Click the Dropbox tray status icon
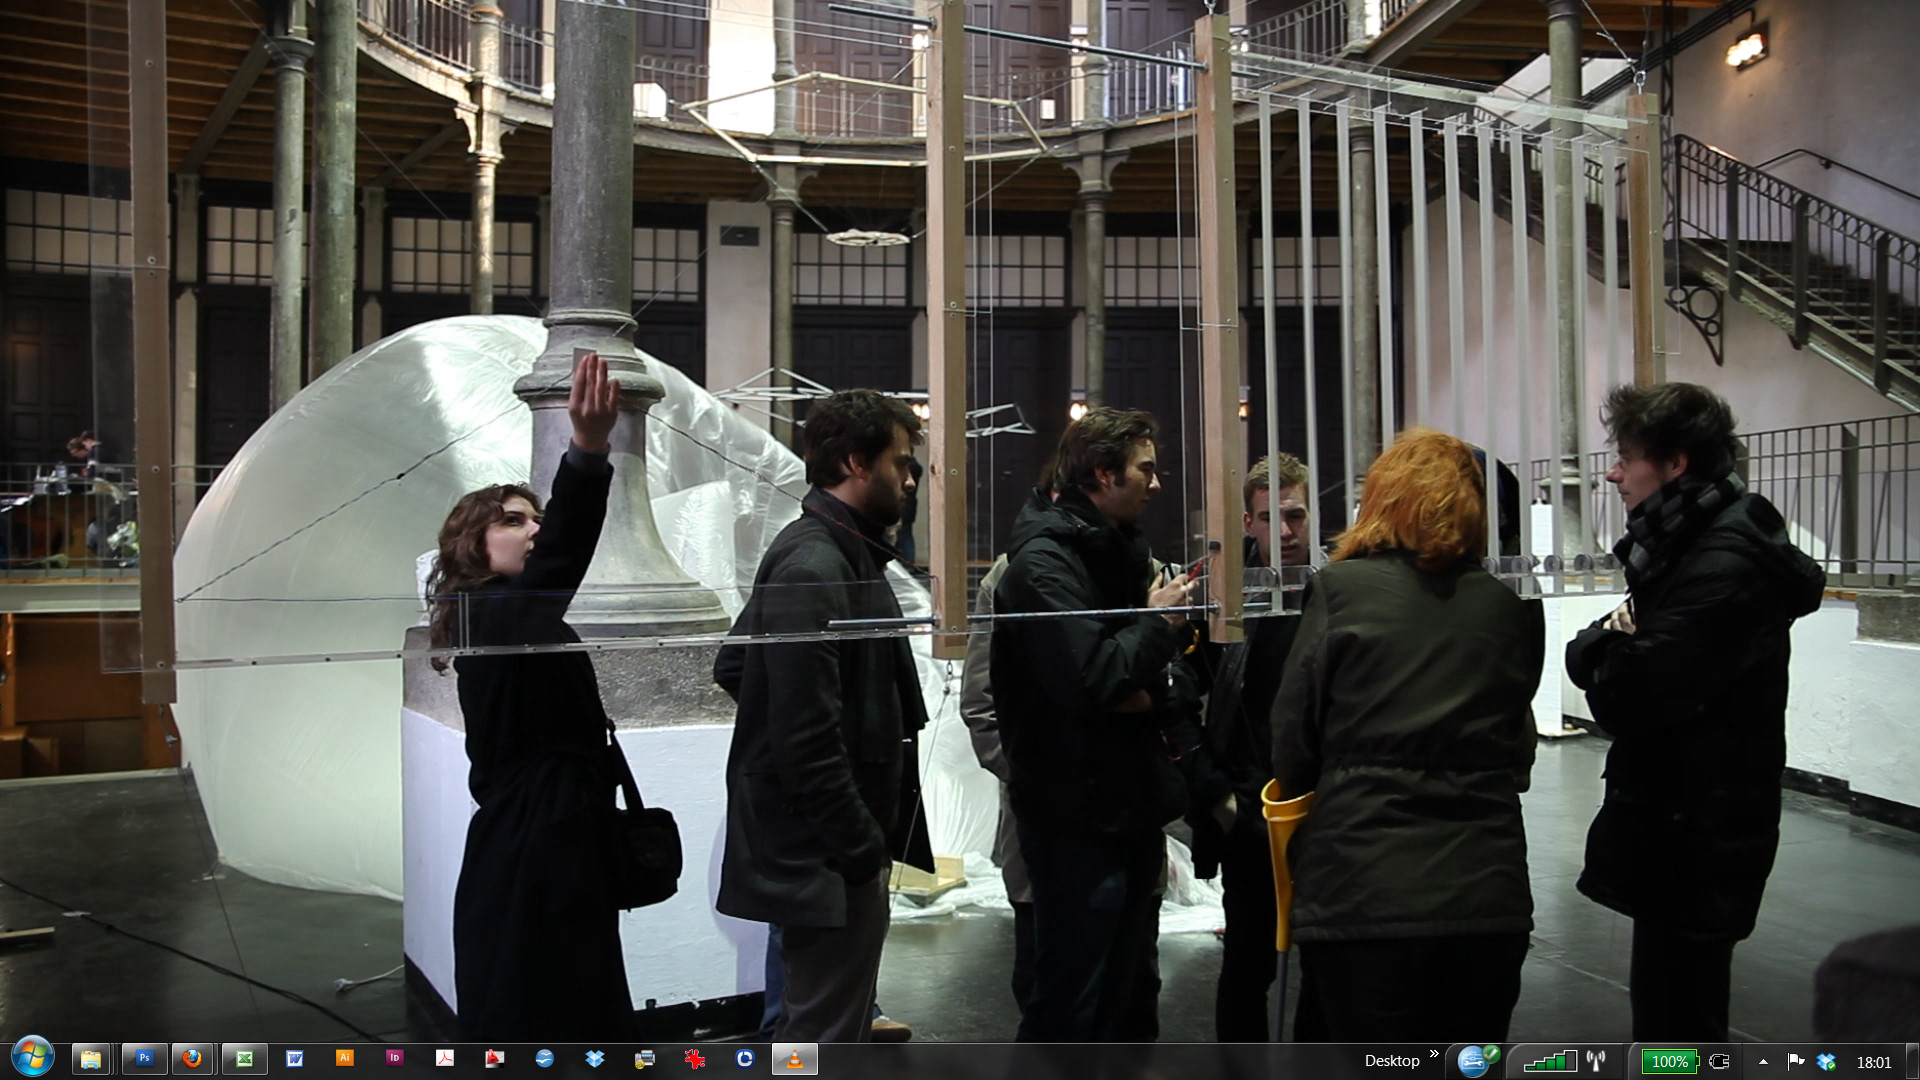This screenshot has height=1080, width=1920. [x=1826, y=1062]
